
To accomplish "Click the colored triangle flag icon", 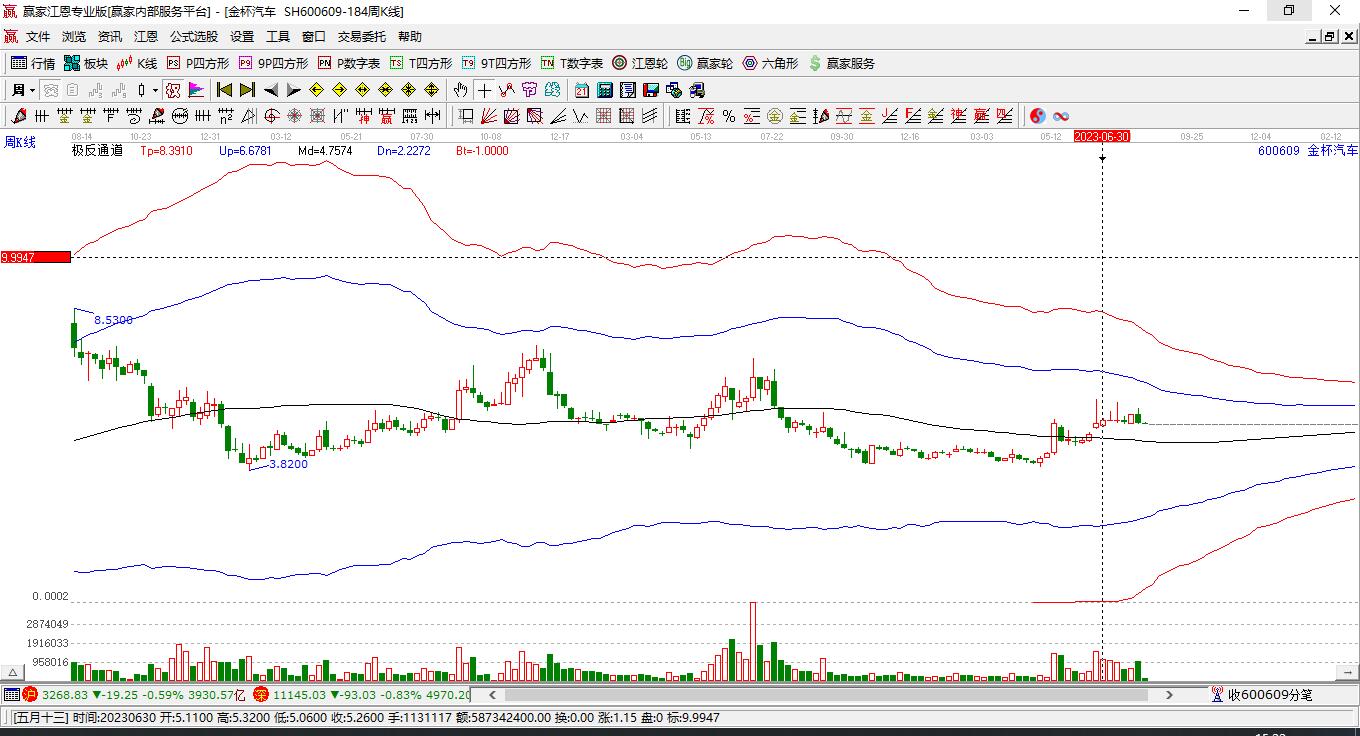I will tap(194, 90).
